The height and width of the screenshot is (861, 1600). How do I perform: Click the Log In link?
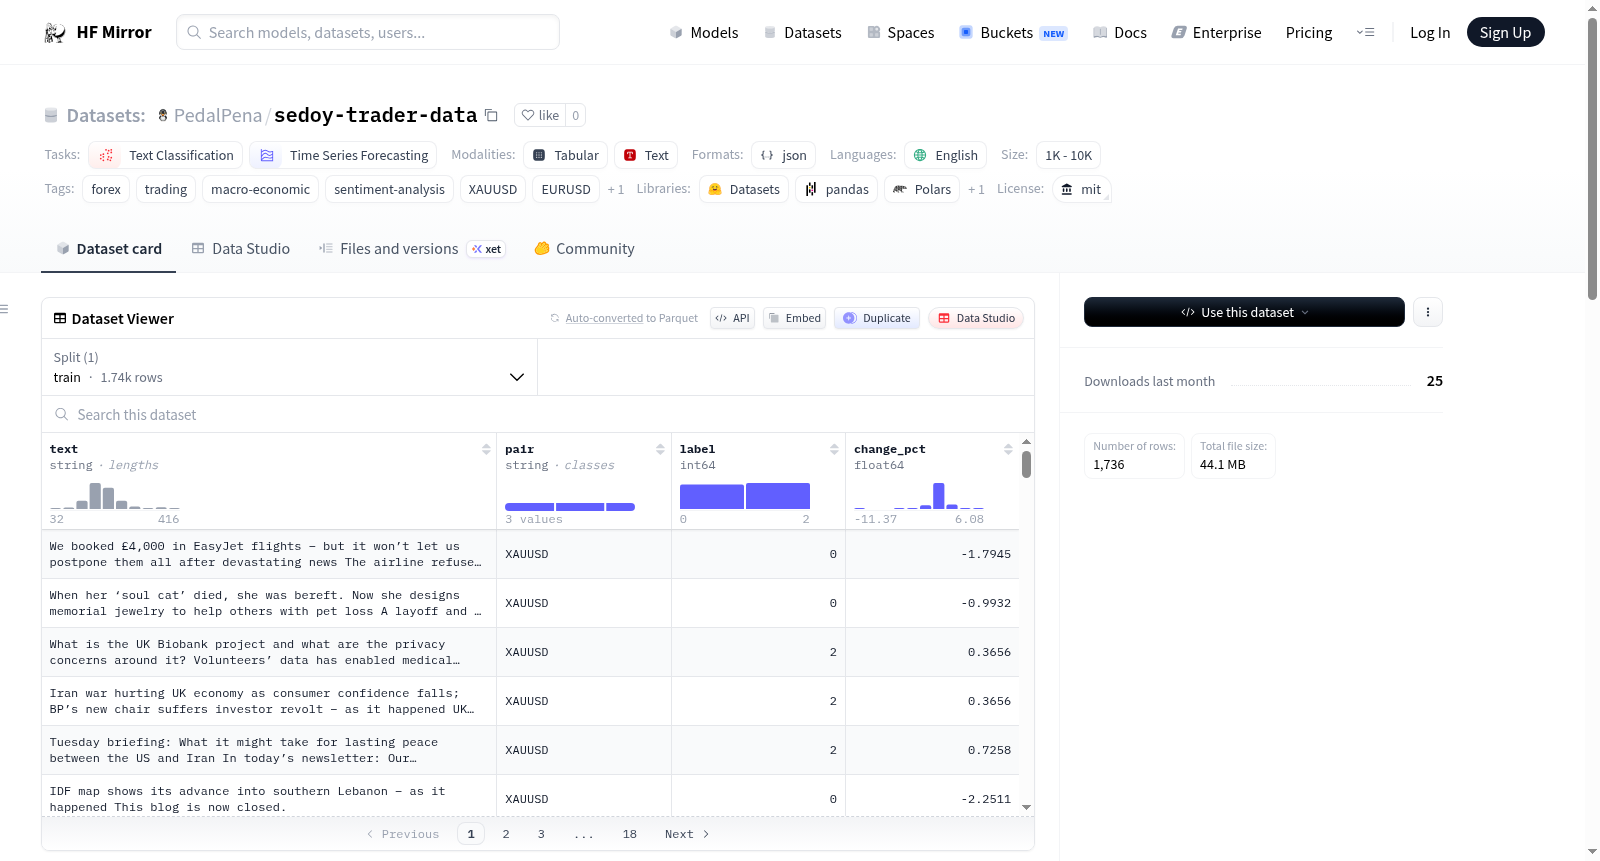point(1430,33)
